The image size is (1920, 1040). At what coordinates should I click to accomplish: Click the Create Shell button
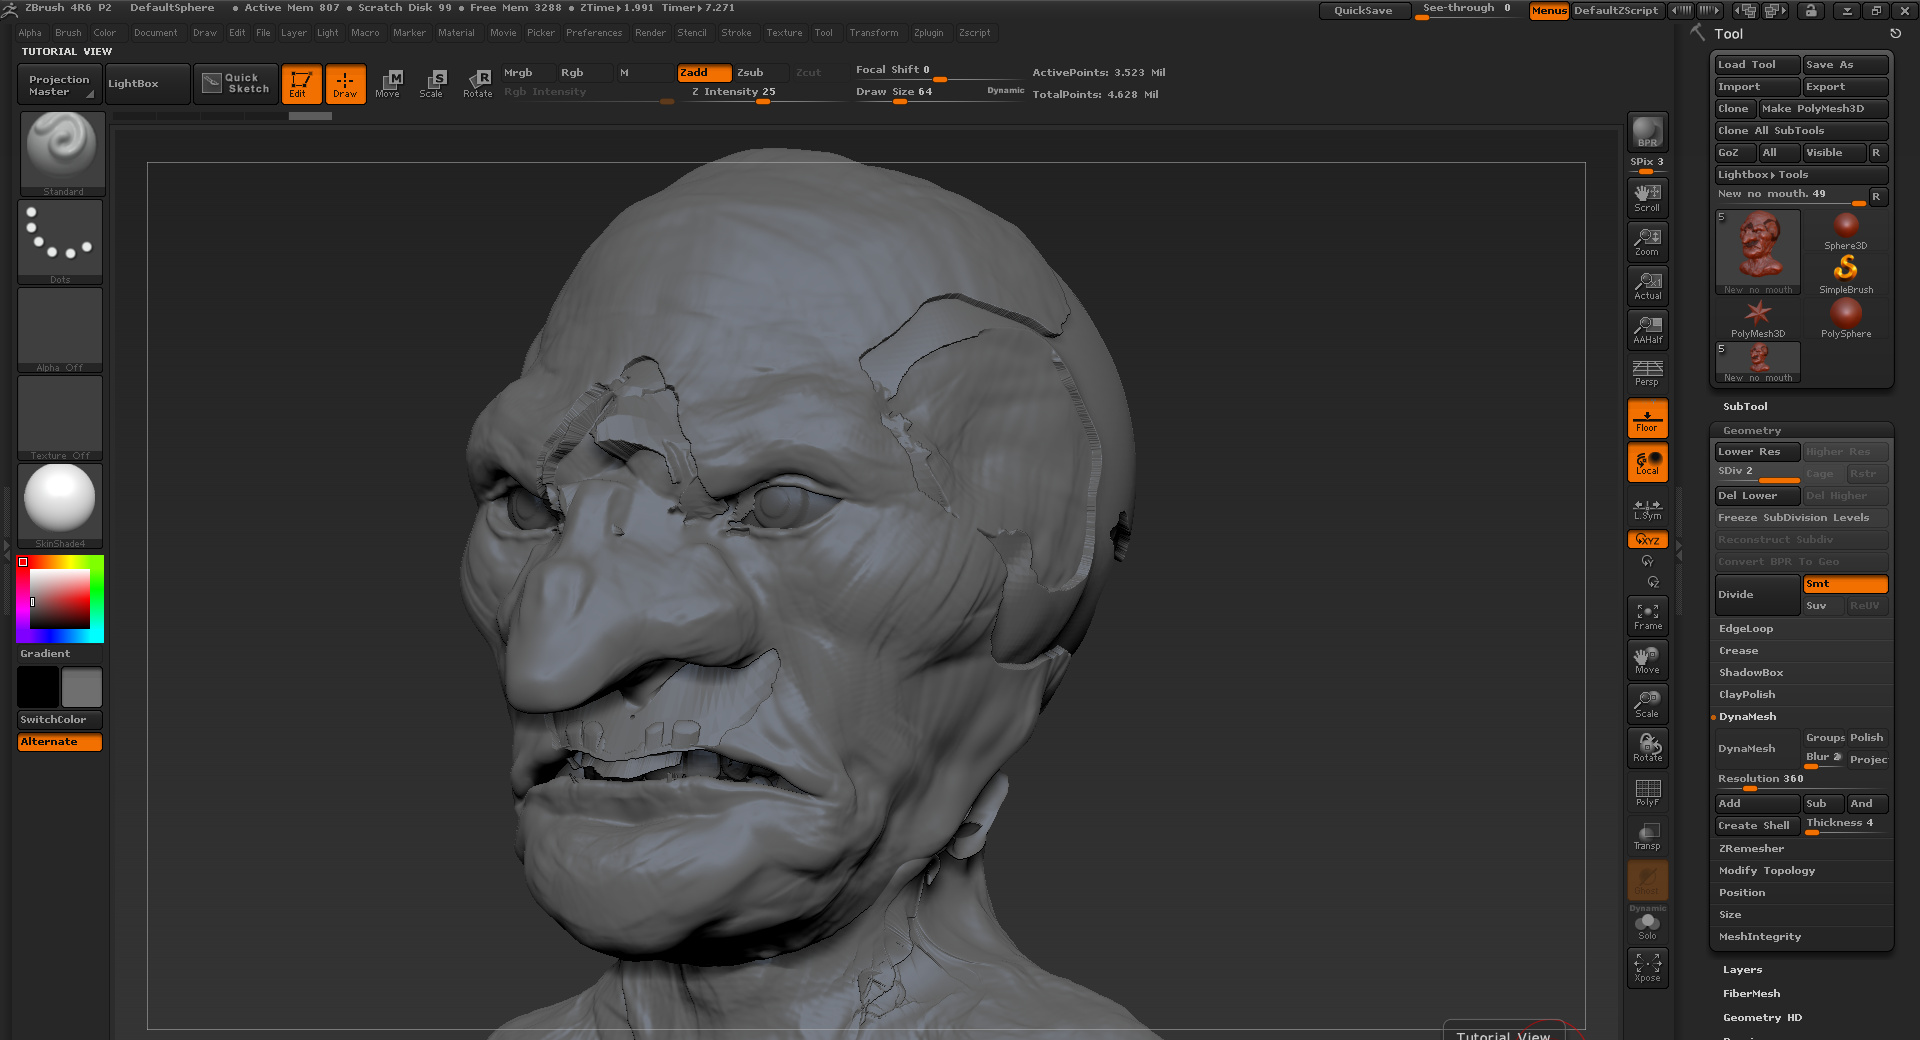pyautogui.click(x=1757, y=826)
